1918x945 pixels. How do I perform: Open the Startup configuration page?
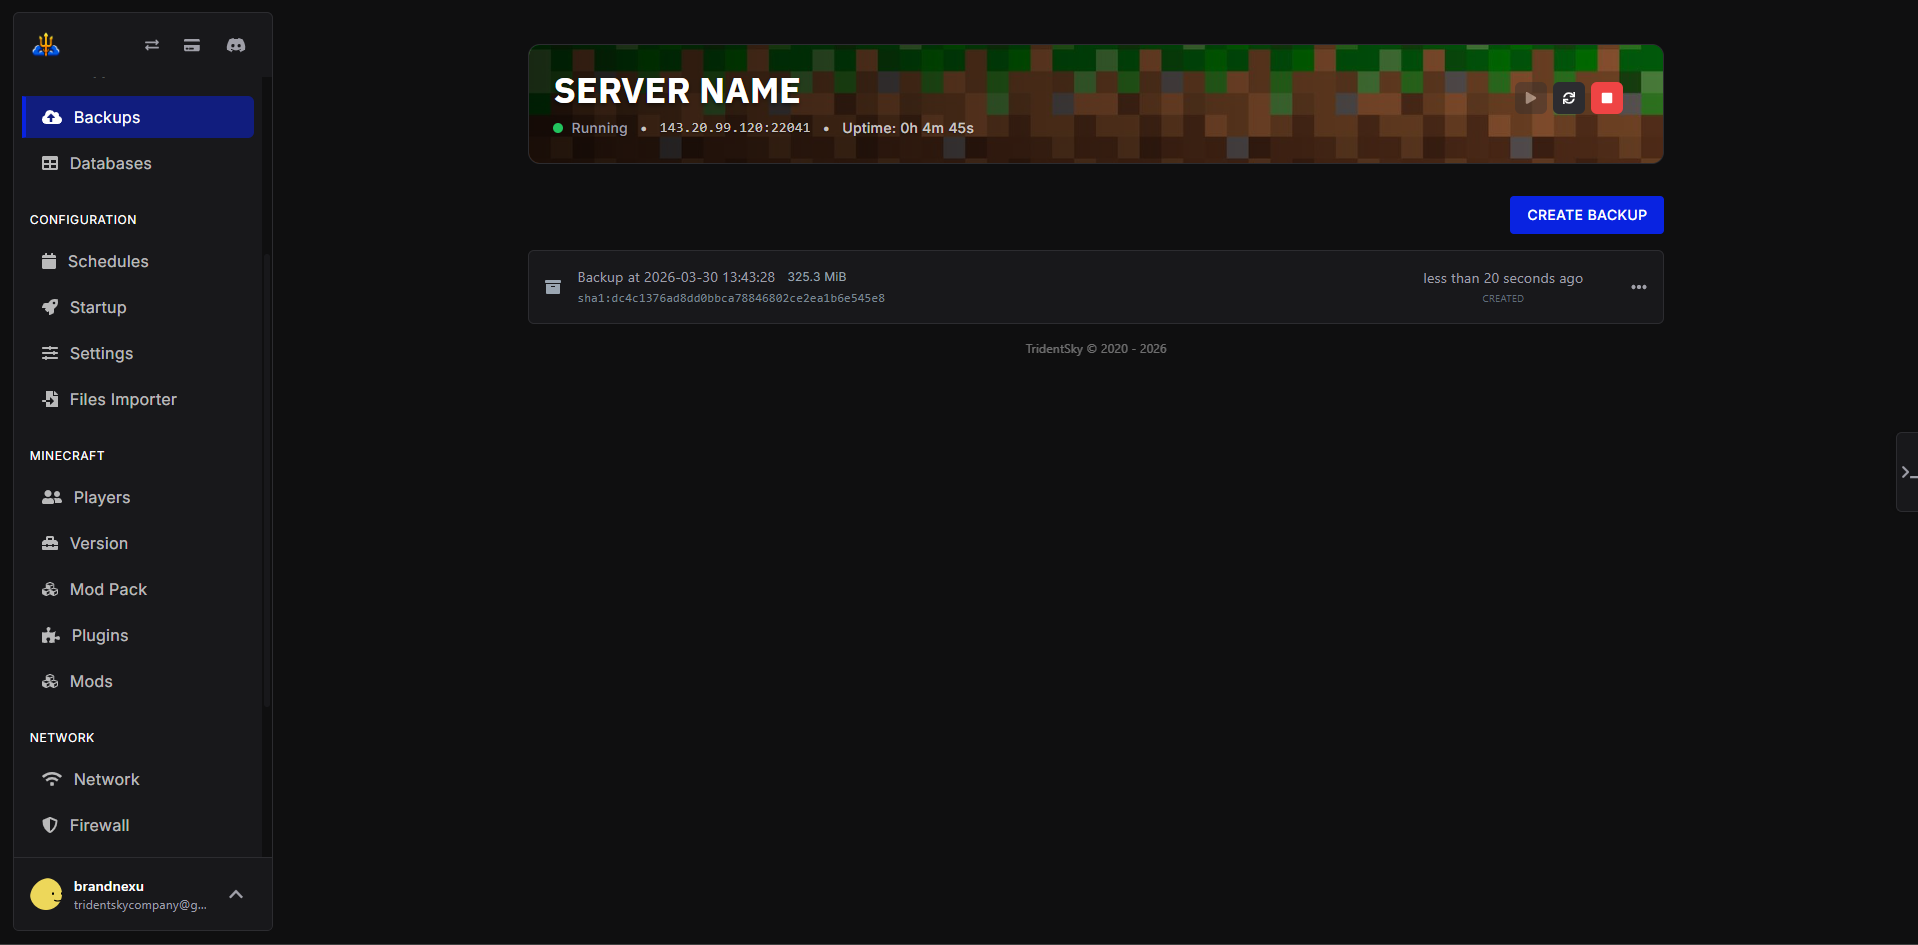tap(98, 307)
